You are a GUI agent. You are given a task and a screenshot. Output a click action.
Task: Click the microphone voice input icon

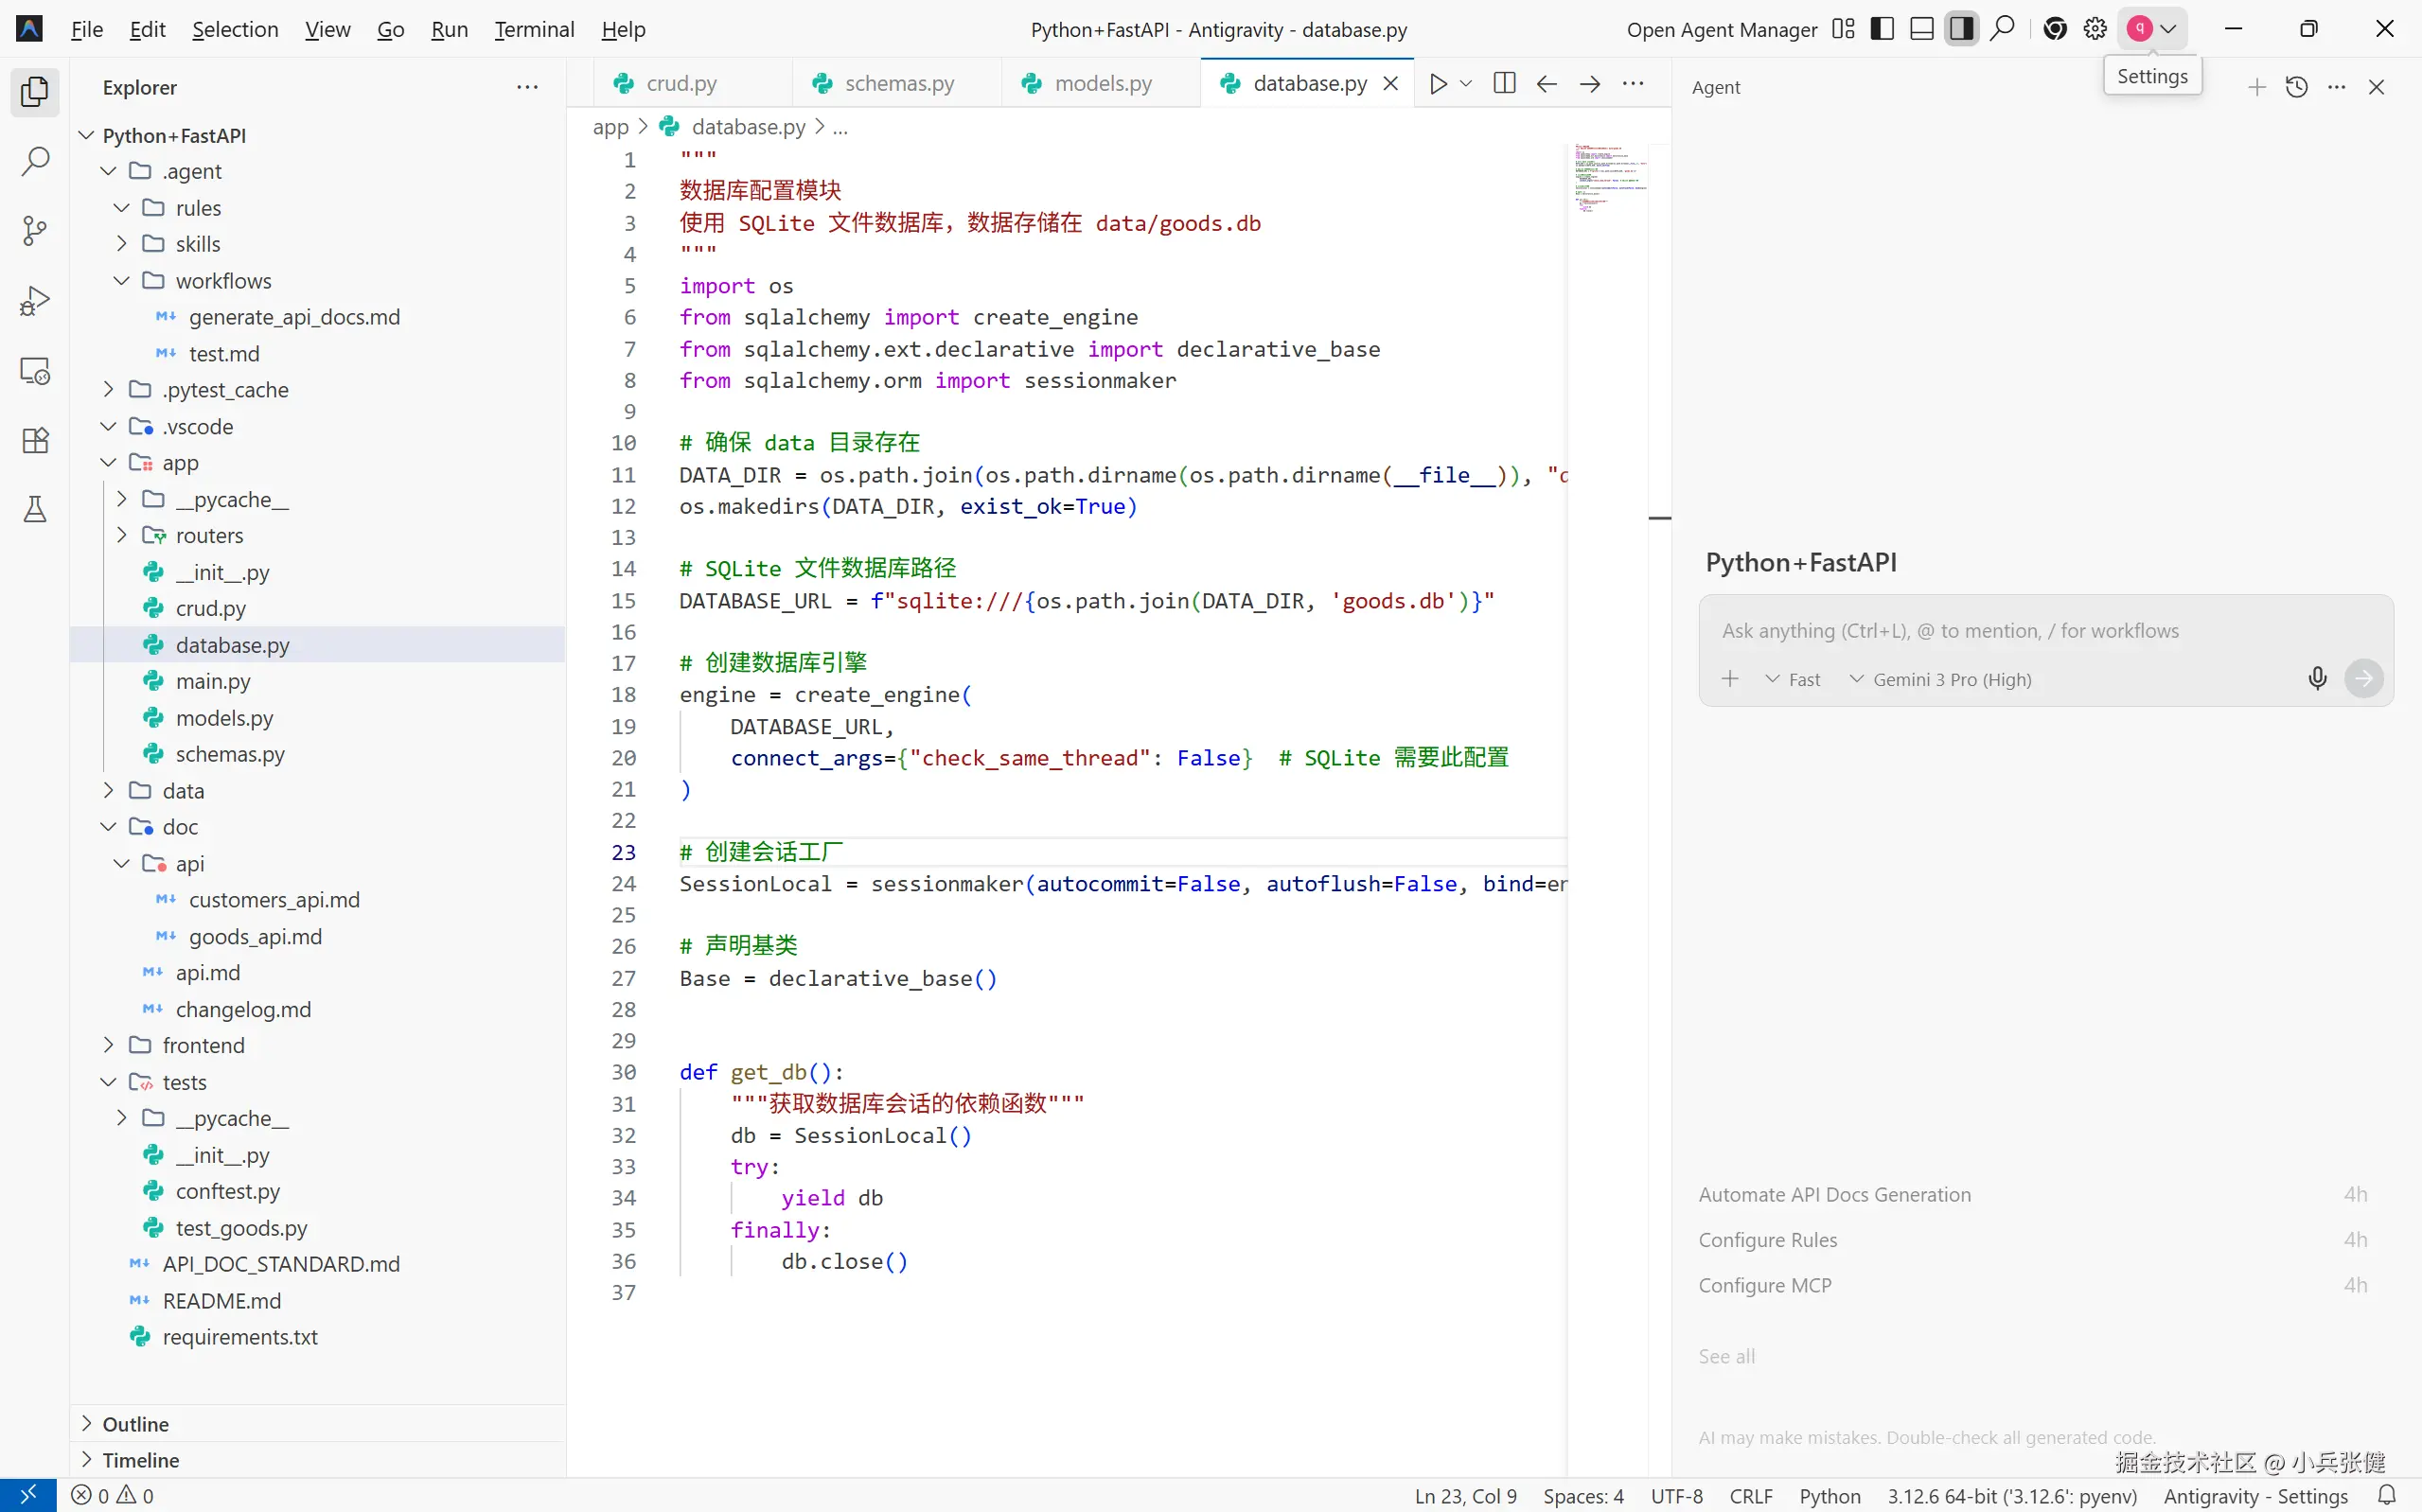pyautogui.click(x=2317, y=679)
